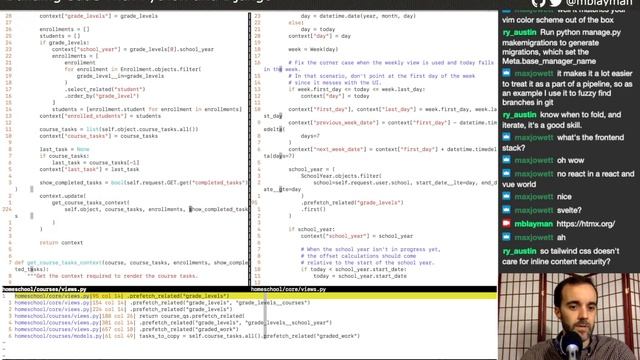This screenshot has width=640, height=360.
Task: Click badge beside maxjowett 'what's the frontend stack?'
Action: click(x=507, y=137)
